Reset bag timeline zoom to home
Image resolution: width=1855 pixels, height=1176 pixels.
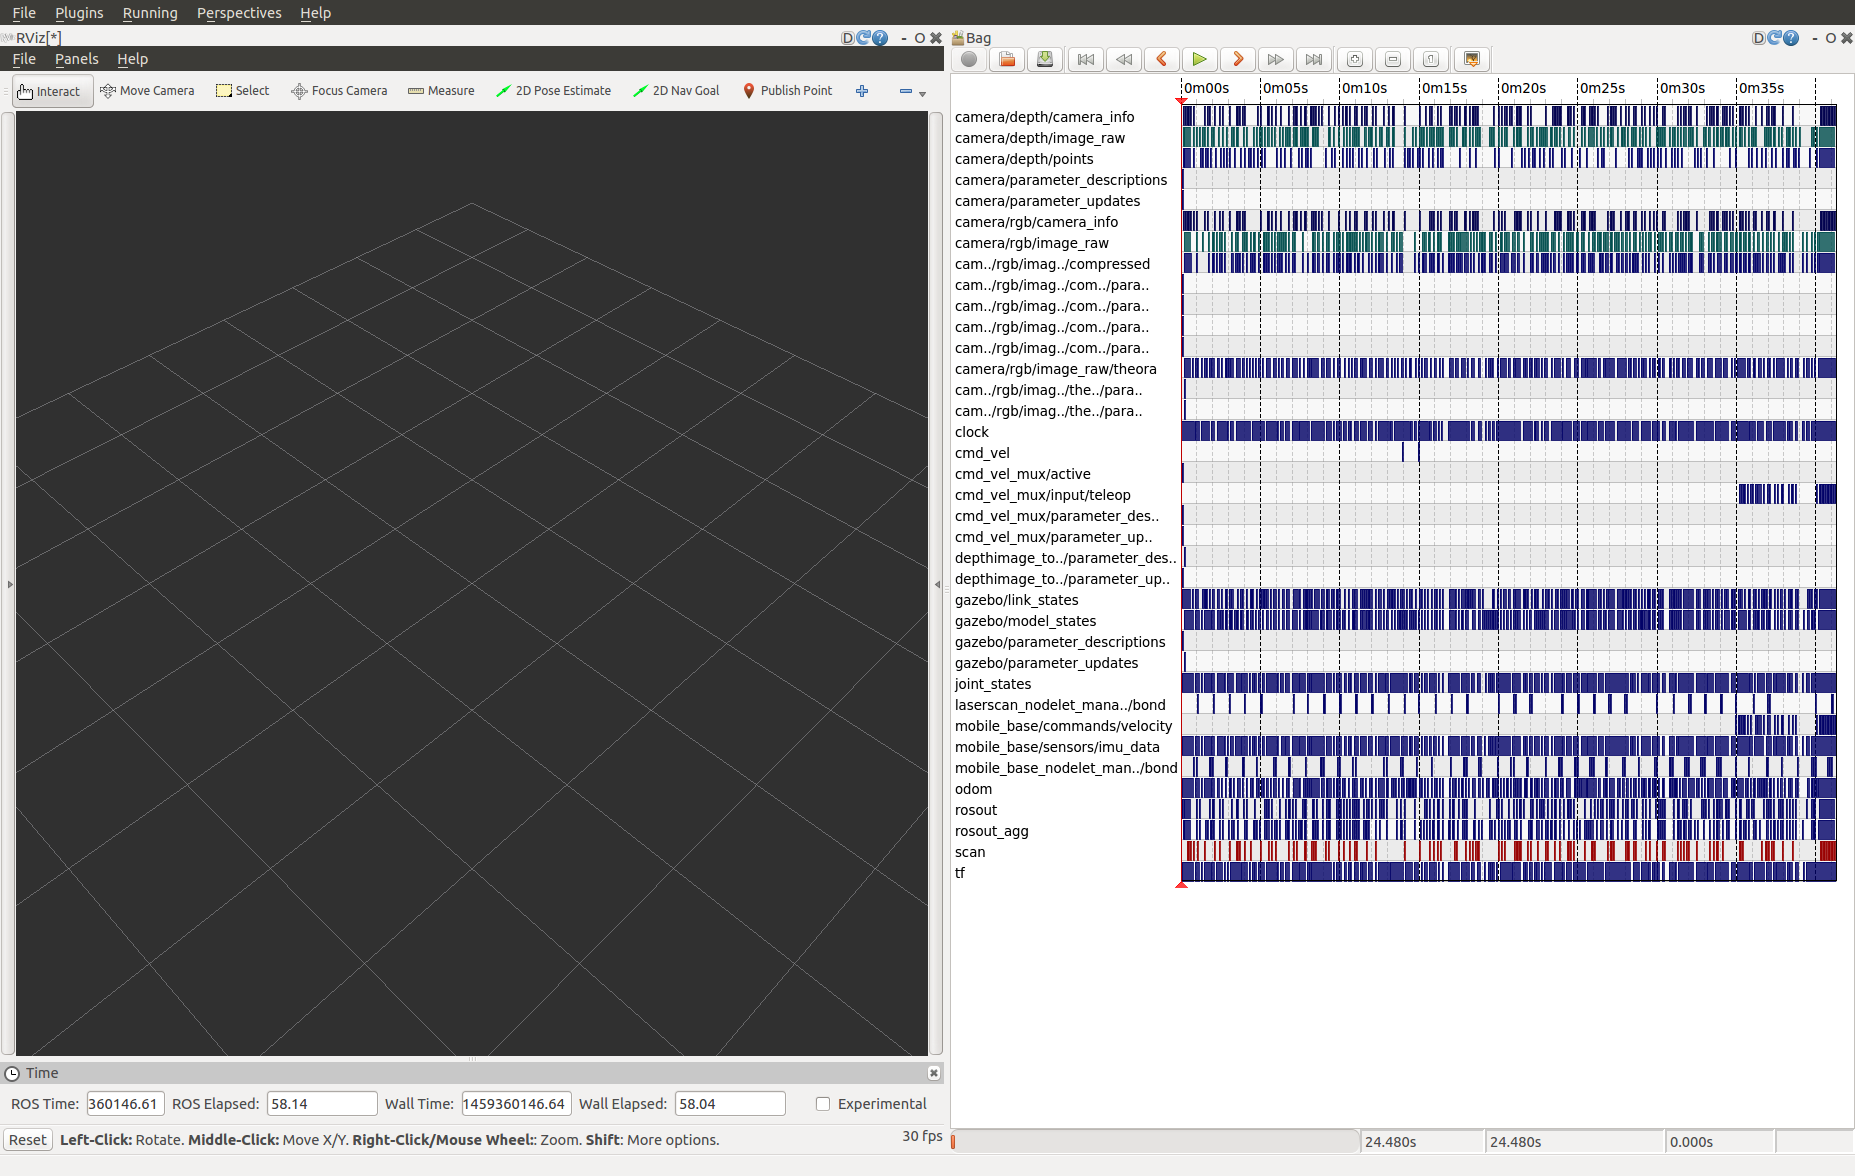(1431, 60)
